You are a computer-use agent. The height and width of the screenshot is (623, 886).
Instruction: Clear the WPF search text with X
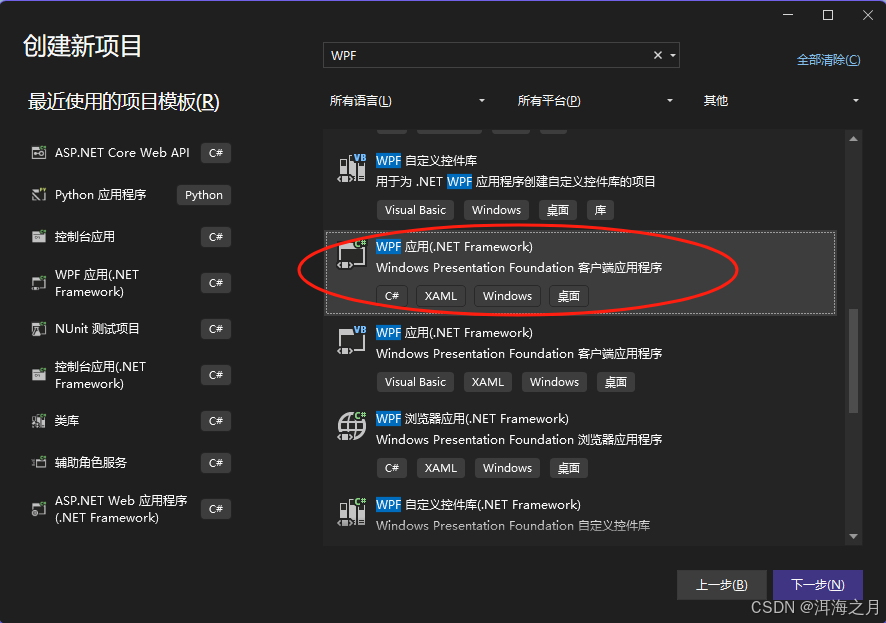[x=658, y=55]
